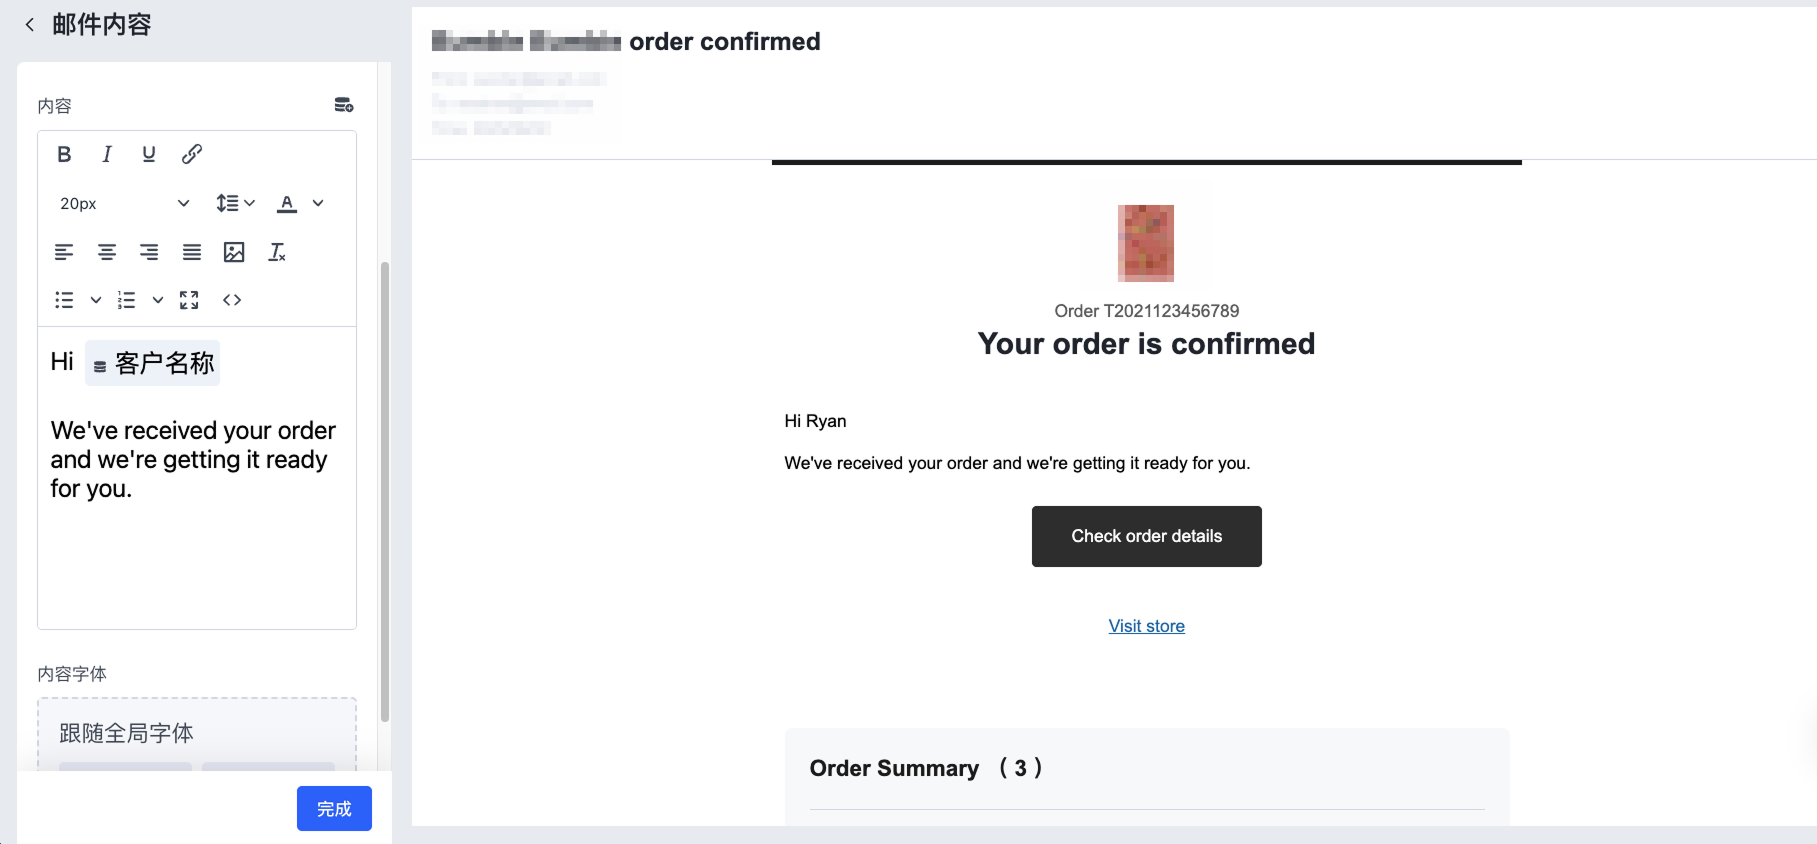Click the 完成 button
The height and width of the screenshot is (844, 1817).
click(x=334, y=808)
